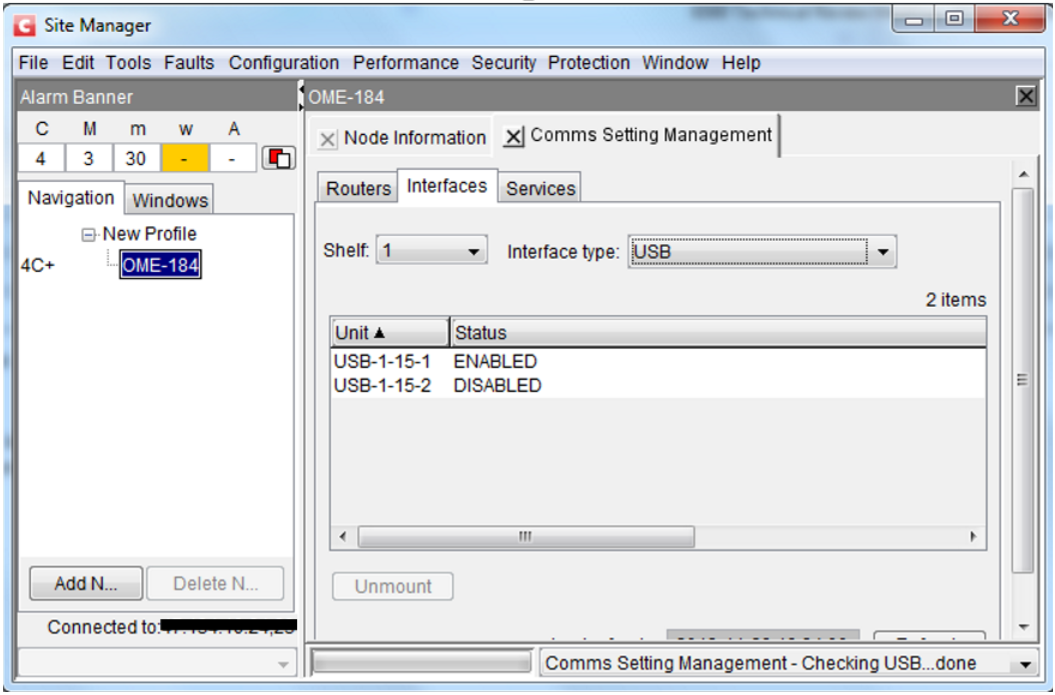Click the horizontal scrollbar in the interfaces table
The image size is (1055, 695).
click(525, 537)
